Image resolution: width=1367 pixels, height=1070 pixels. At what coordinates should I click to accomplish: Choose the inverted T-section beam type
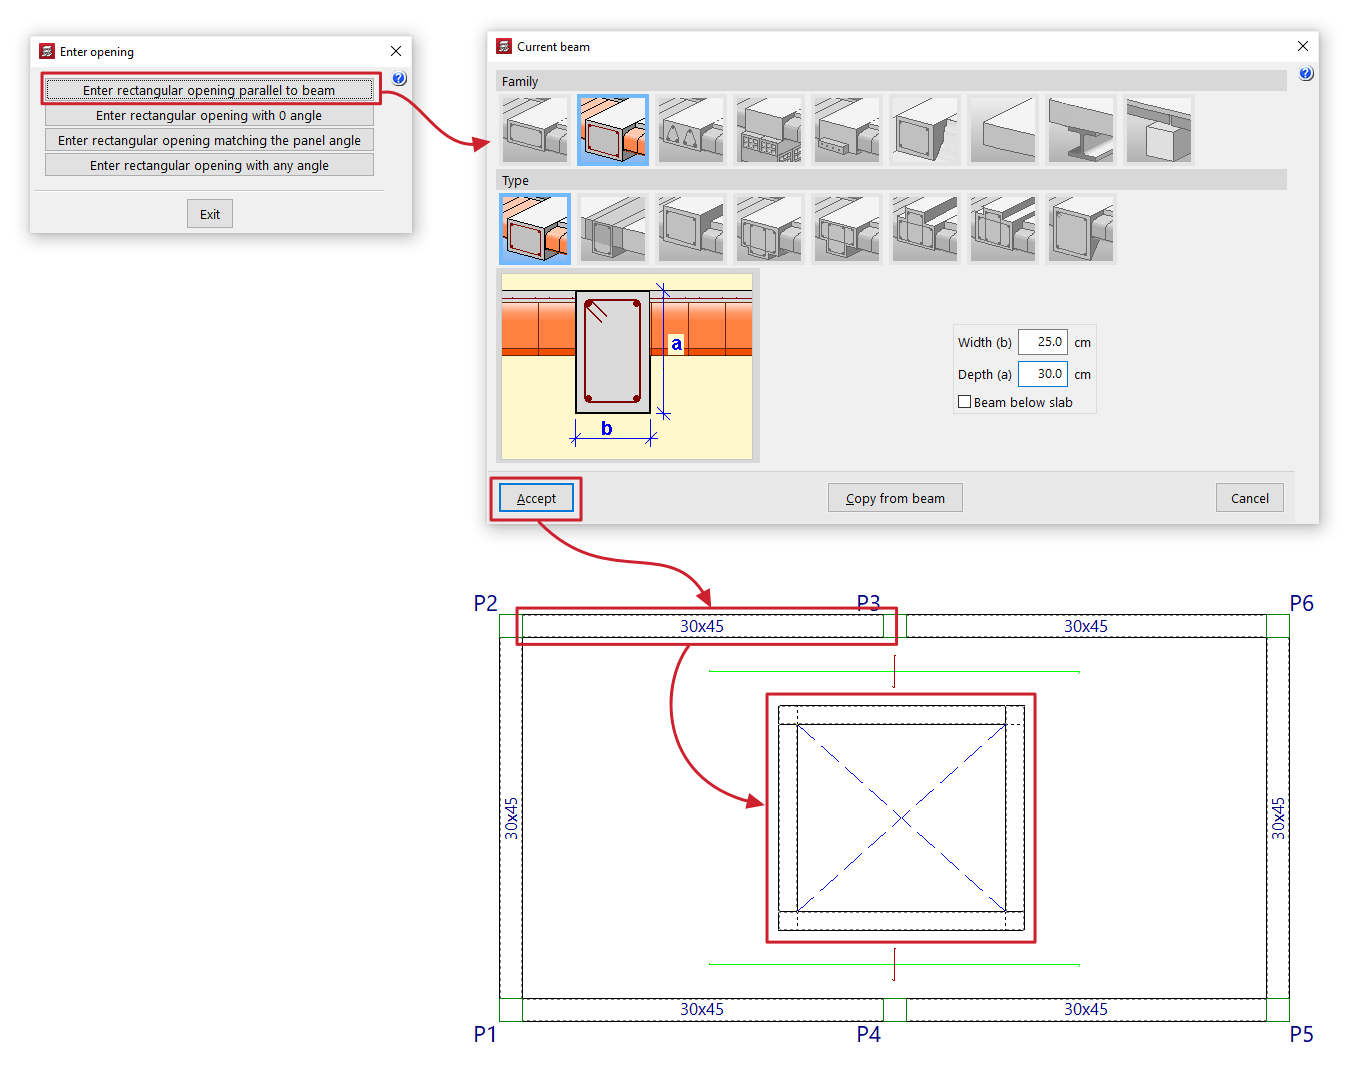click(769, 229)
